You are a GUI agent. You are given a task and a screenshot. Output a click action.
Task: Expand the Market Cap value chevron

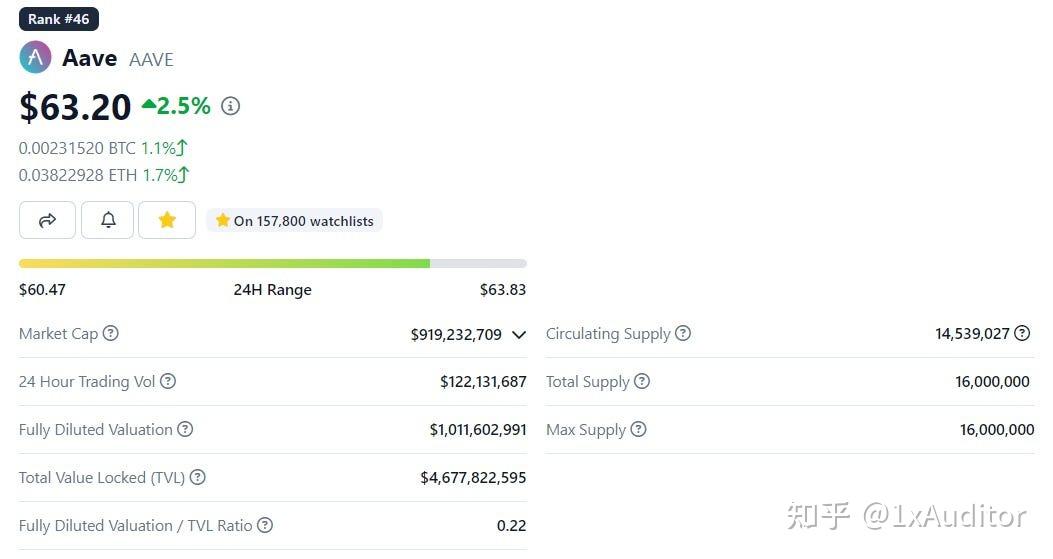pos(519,335)
